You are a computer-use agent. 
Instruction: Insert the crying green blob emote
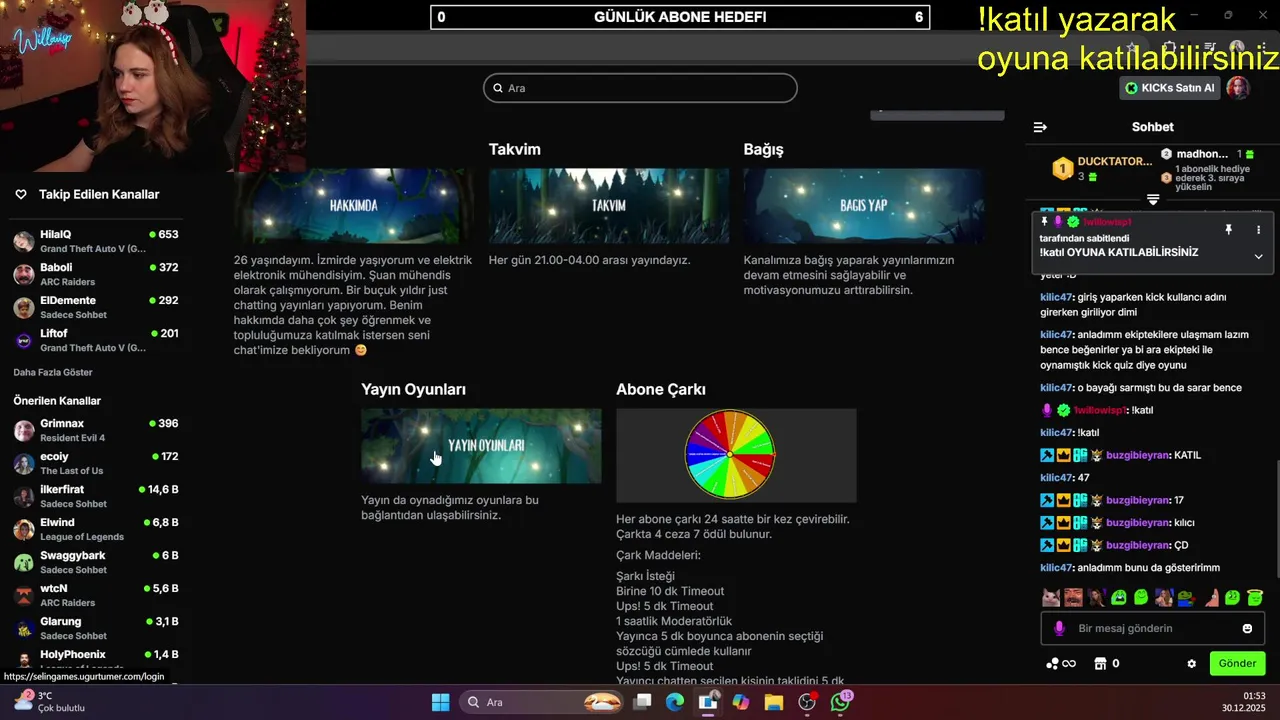click(x=1119, y=597)
